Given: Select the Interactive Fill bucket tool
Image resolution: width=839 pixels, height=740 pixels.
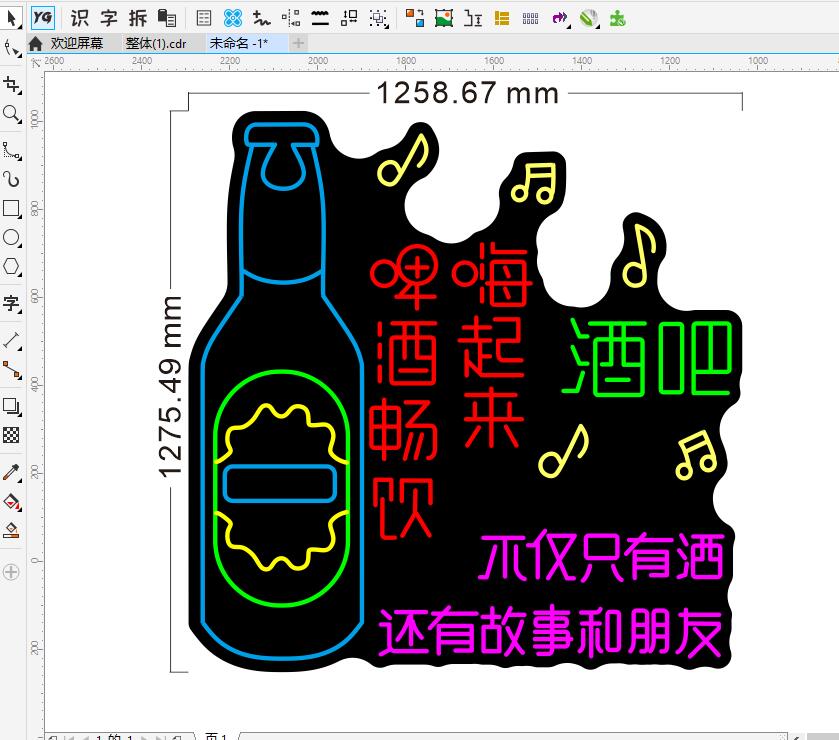Looking at the screenshot, I should point(12,502).
